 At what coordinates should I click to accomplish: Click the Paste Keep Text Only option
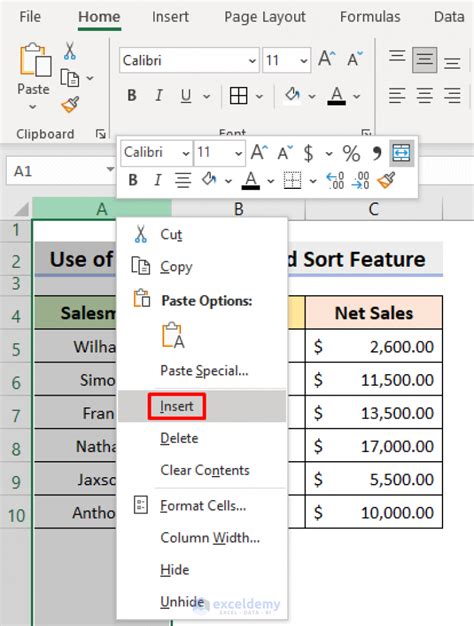click(x=173, y=335)
